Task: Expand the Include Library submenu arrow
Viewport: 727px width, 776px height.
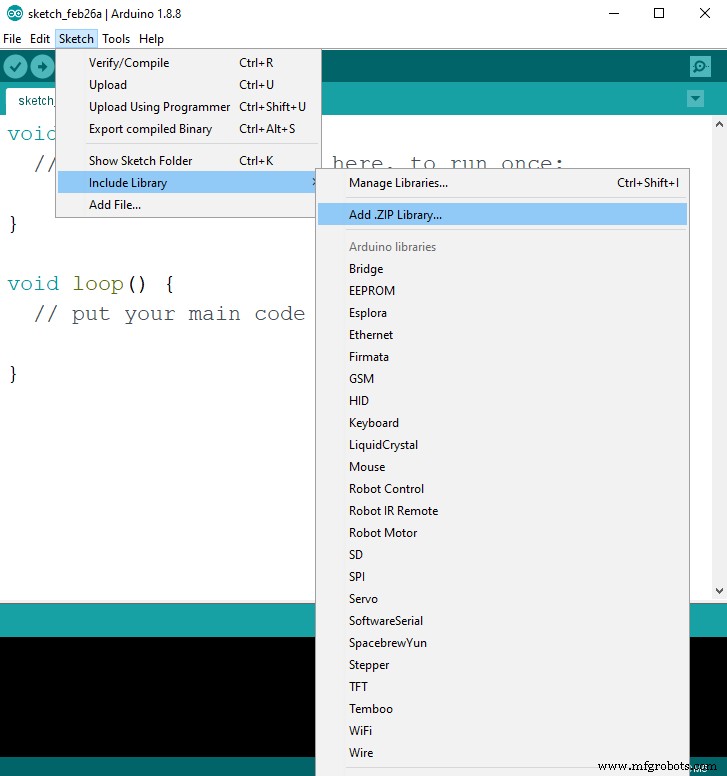Action: [313, 182]
